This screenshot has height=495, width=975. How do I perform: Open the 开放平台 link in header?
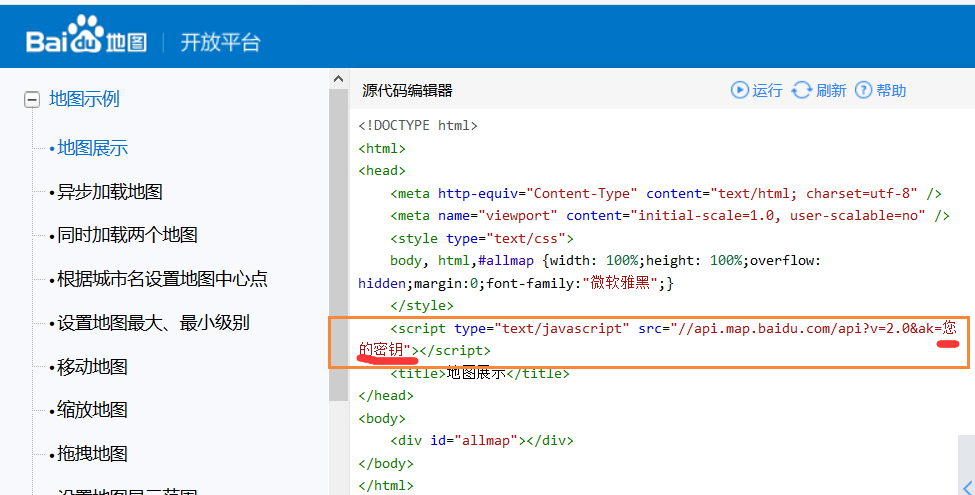pos(220,42)
